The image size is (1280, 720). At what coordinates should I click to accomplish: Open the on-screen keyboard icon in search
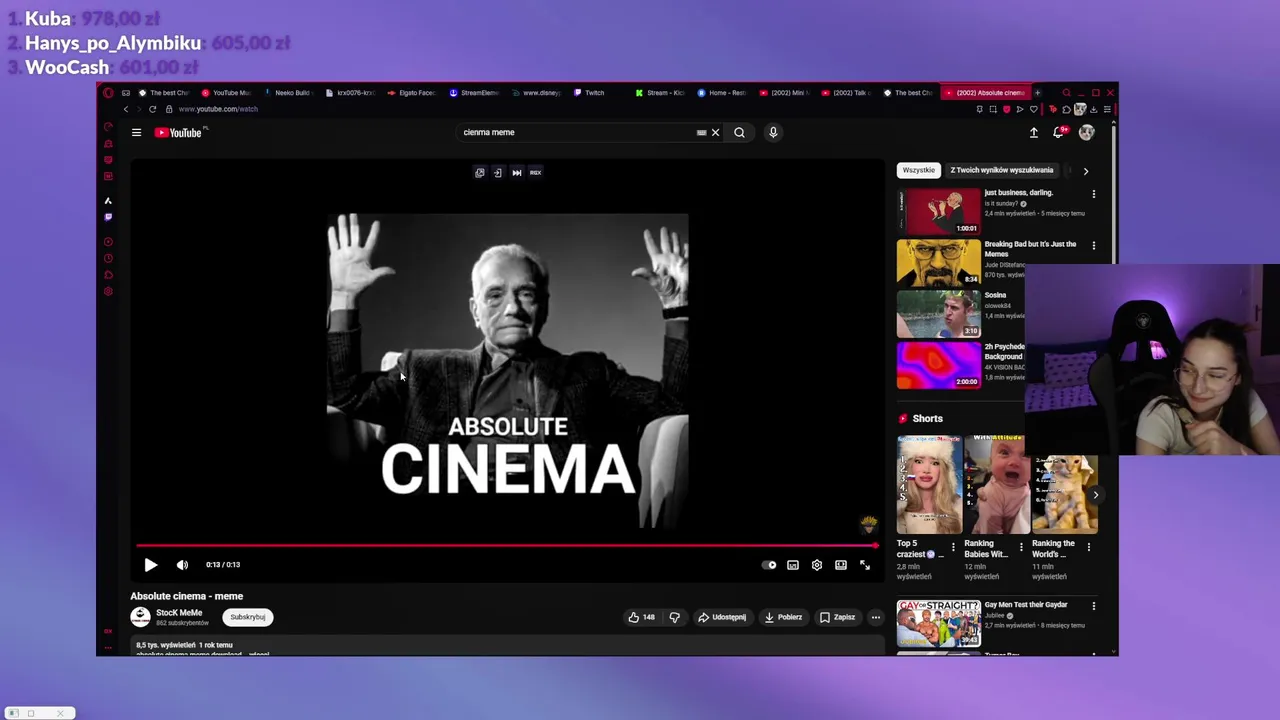(x=701, y=132)
